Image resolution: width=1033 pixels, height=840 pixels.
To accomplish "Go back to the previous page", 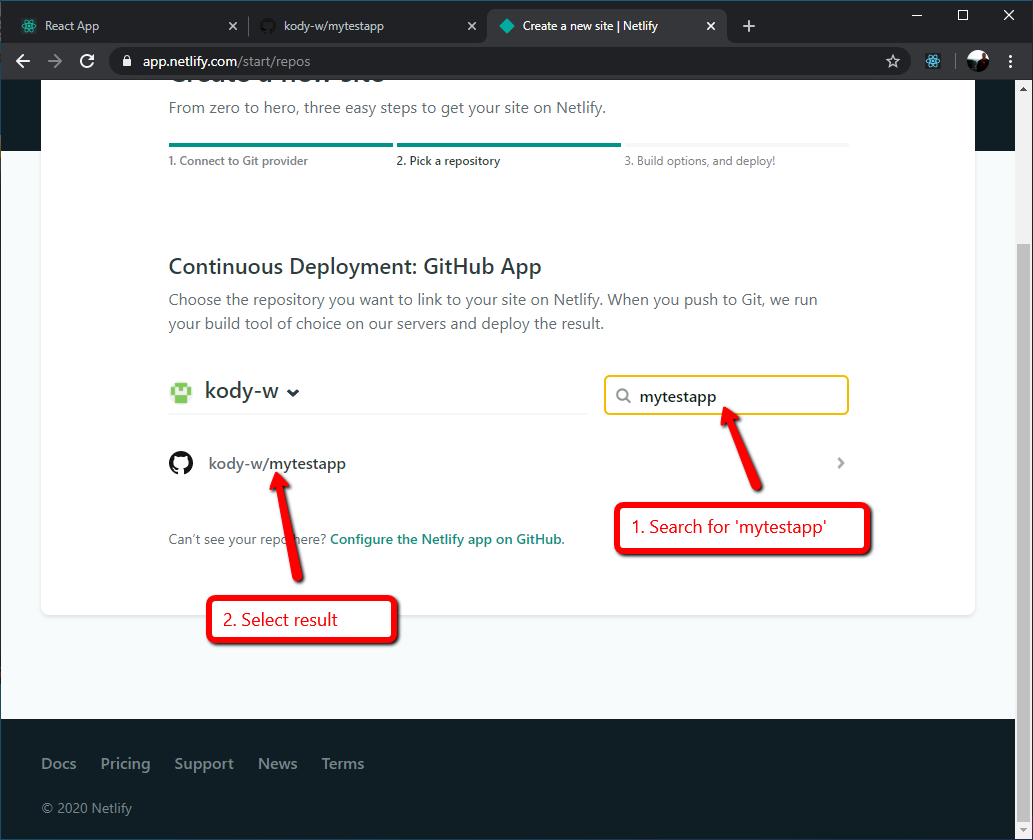I will coord(23,61).
